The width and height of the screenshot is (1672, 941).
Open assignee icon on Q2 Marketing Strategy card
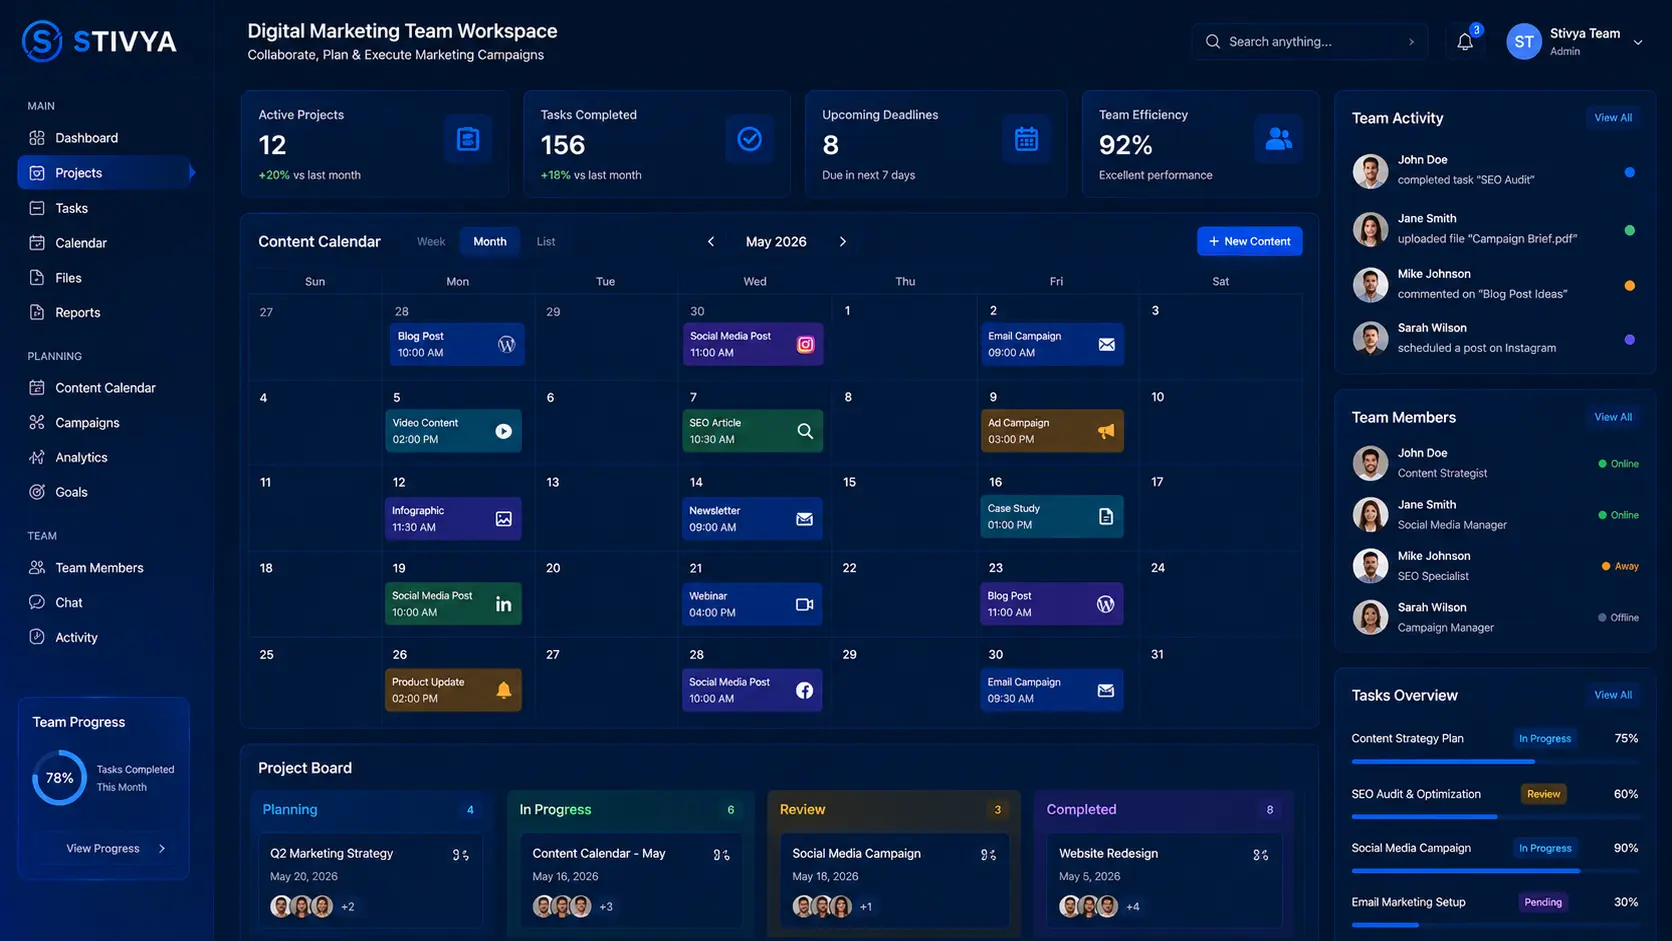pyautogui.click(x=460, y=855)
